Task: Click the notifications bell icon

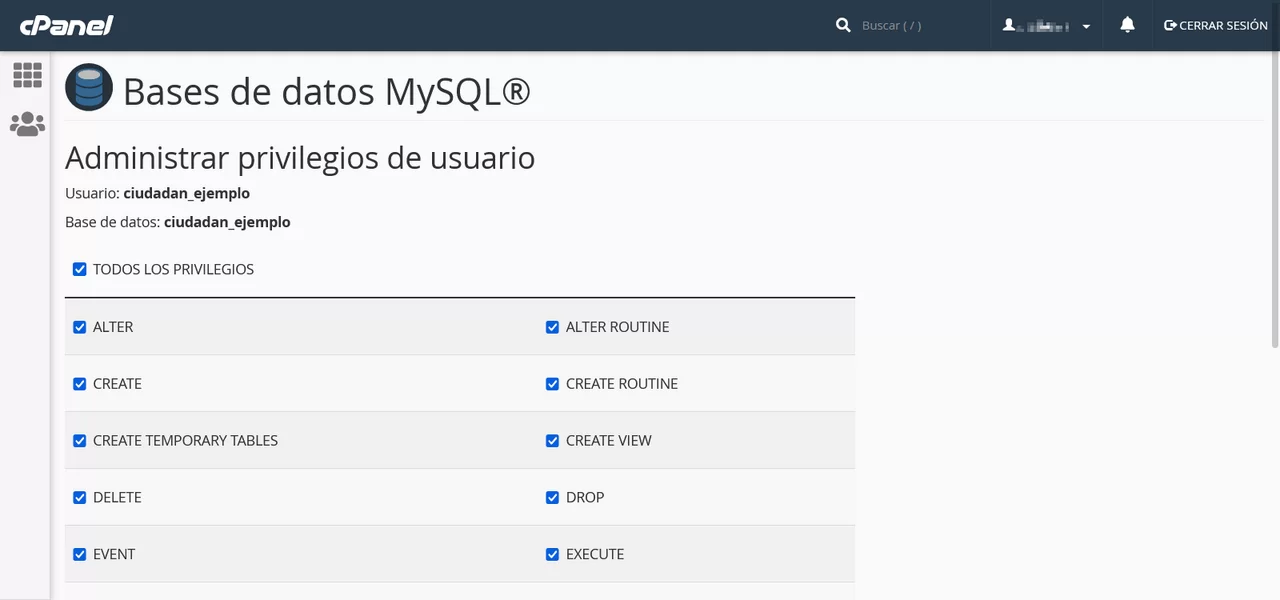Action: pyautogui.click(x=1127, y=25)
